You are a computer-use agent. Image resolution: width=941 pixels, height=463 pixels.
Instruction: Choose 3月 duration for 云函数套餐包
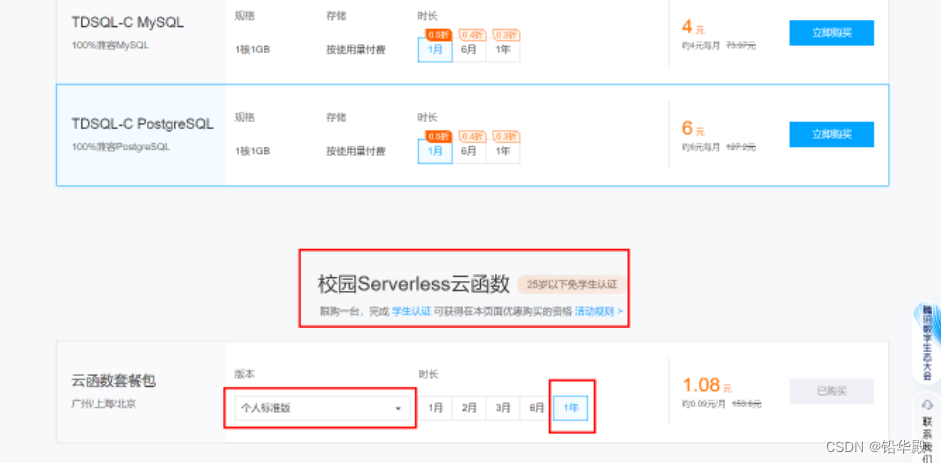(x=503, y=408)
